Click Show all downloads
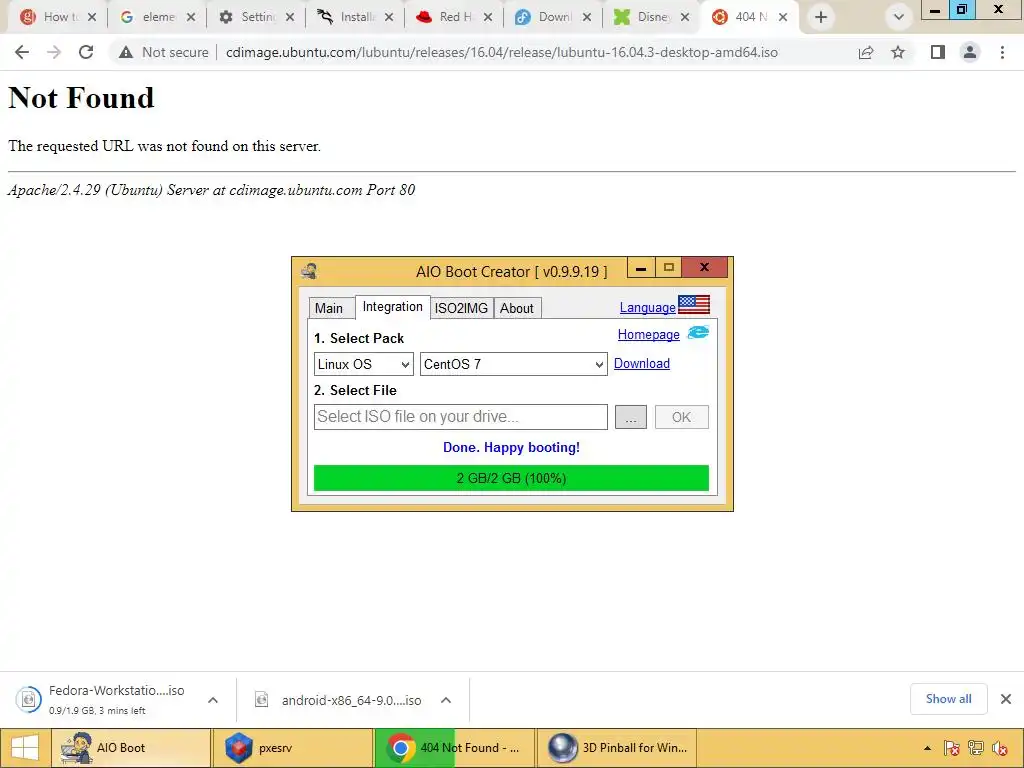The image size is (1024, 768). tap(948, 699)
